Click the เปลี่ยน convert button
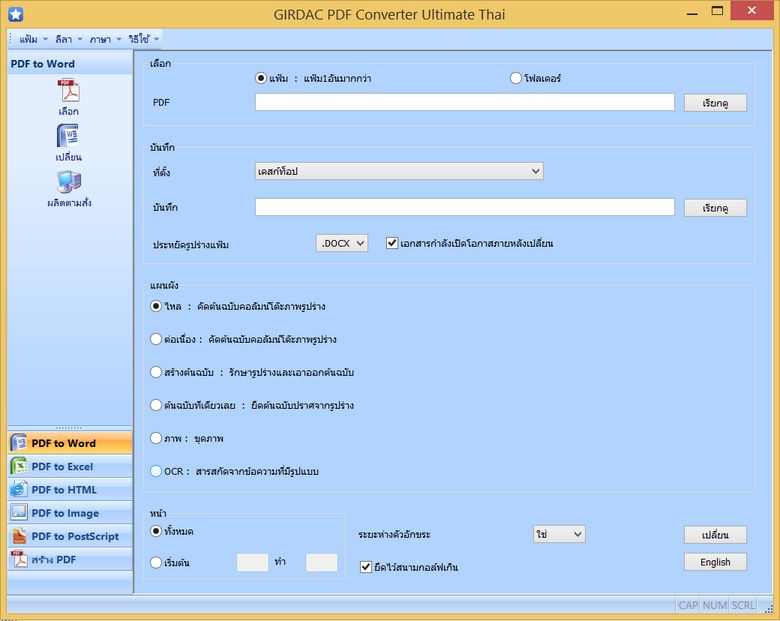This screenshot has height=621, width=780. tap(715, 535)
